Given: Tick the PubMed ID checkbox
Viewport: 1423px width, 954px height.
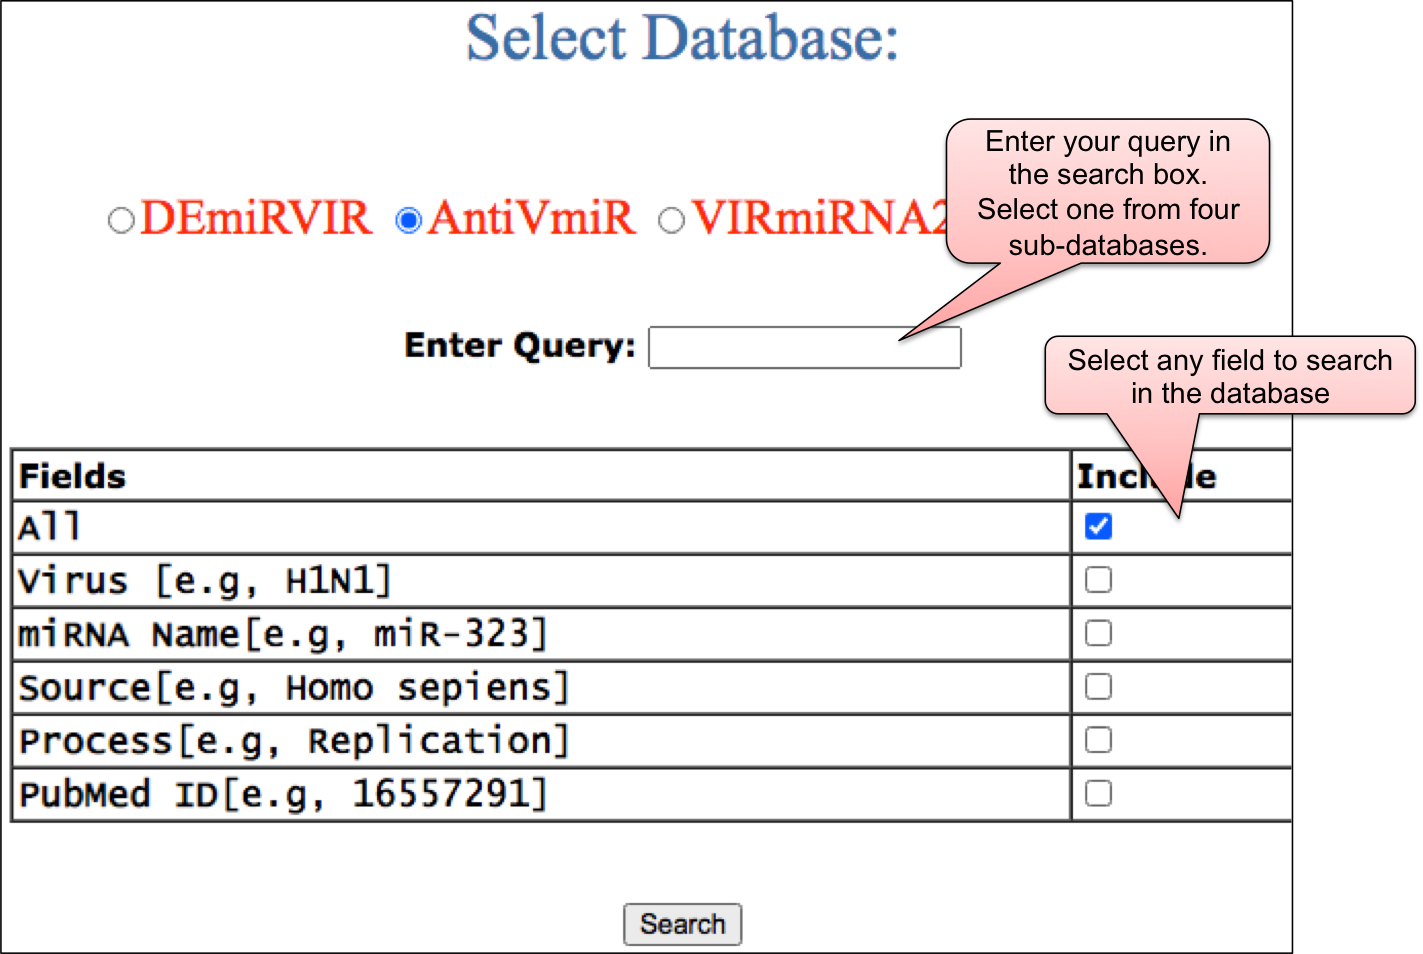Looking at the screenshot, I should pyautogui.click(x=1098, y=794).
